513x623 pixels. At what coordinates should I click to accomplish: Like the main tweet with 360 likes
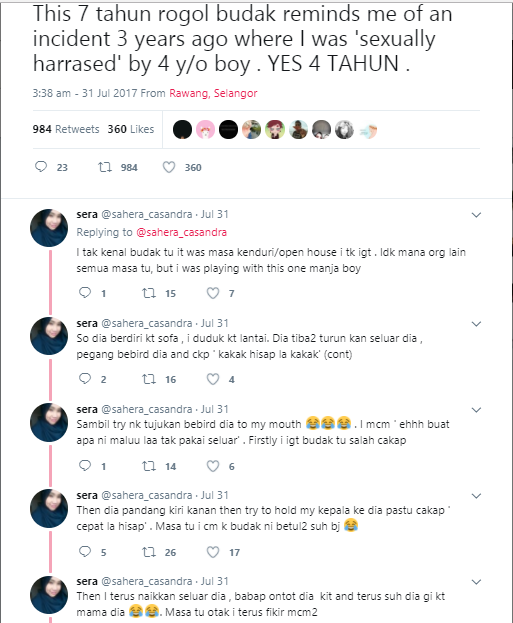pos(169,167)
